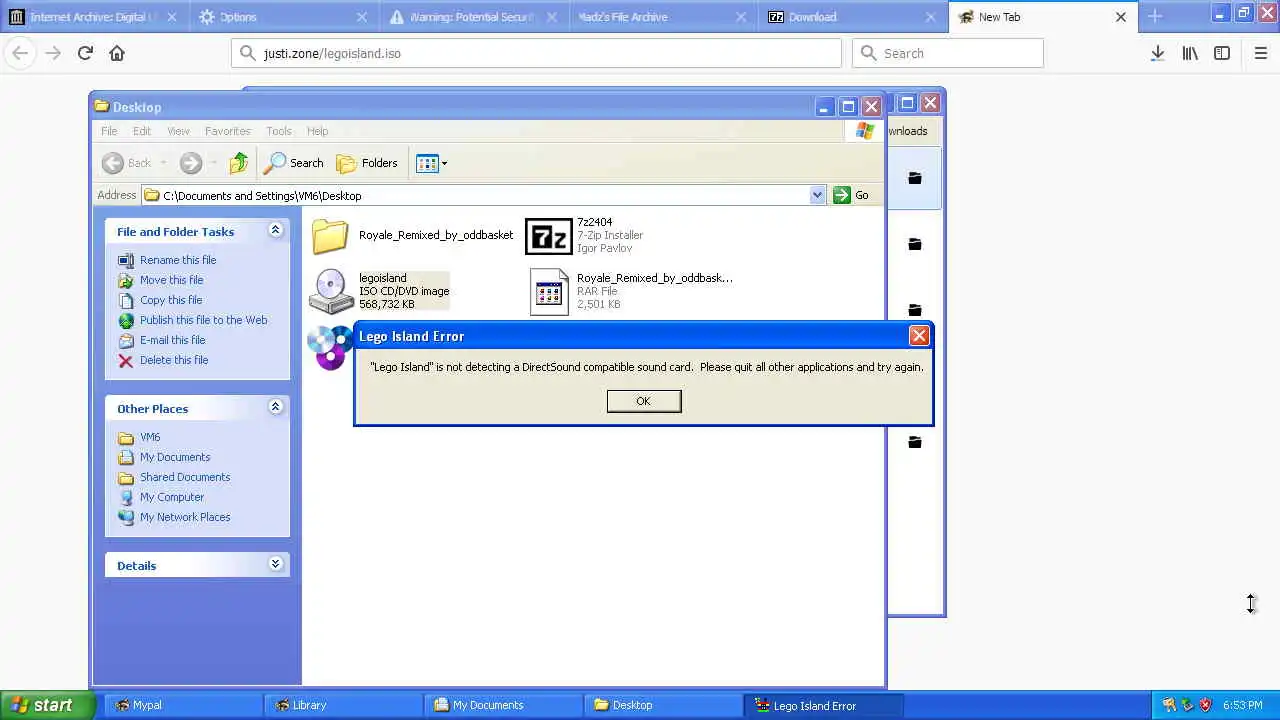Open the Edit menu in Desktop window
This screenshot has width=1280, height=720.
(x=142, y=131)
